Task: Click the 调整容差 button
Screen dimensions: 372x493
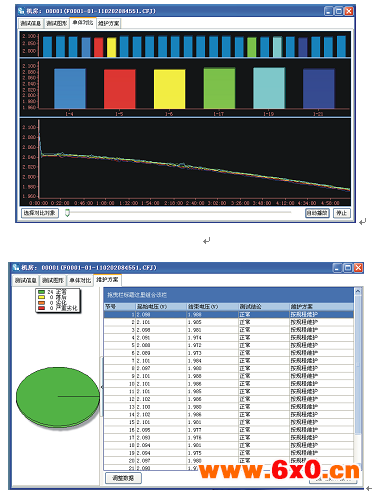Action: click(x=123, y=478)
